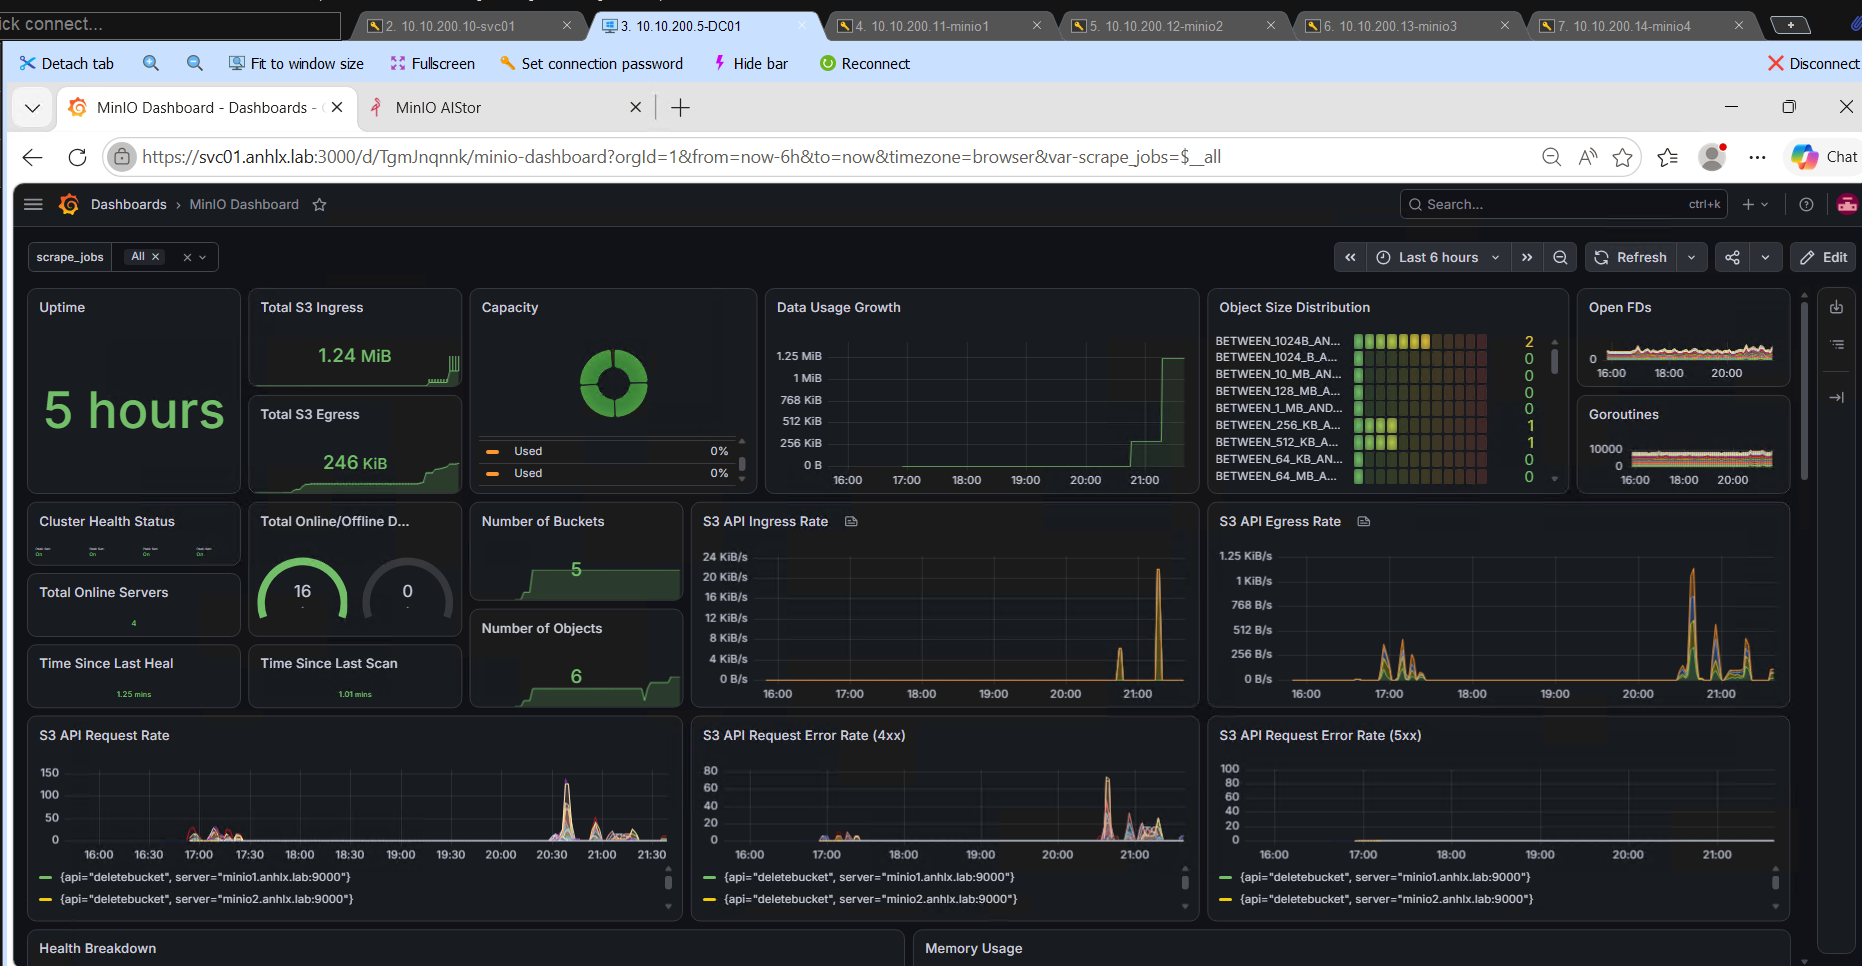Switch to the MinIO AIStor browser tab
Screen dimensions: 1862x966
(x=438, y=108)
